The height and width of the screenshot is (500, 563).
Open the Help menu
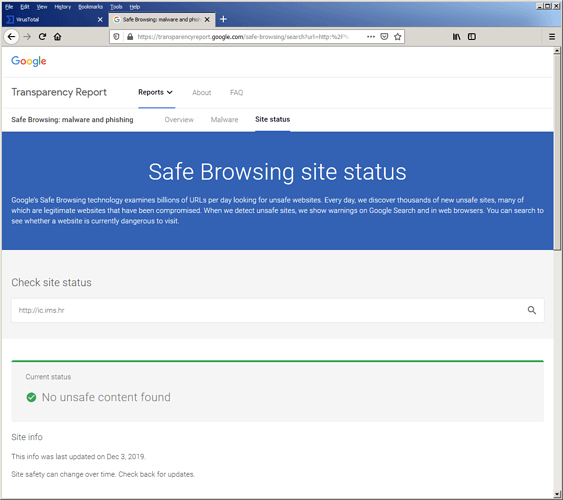click(135, 7)
